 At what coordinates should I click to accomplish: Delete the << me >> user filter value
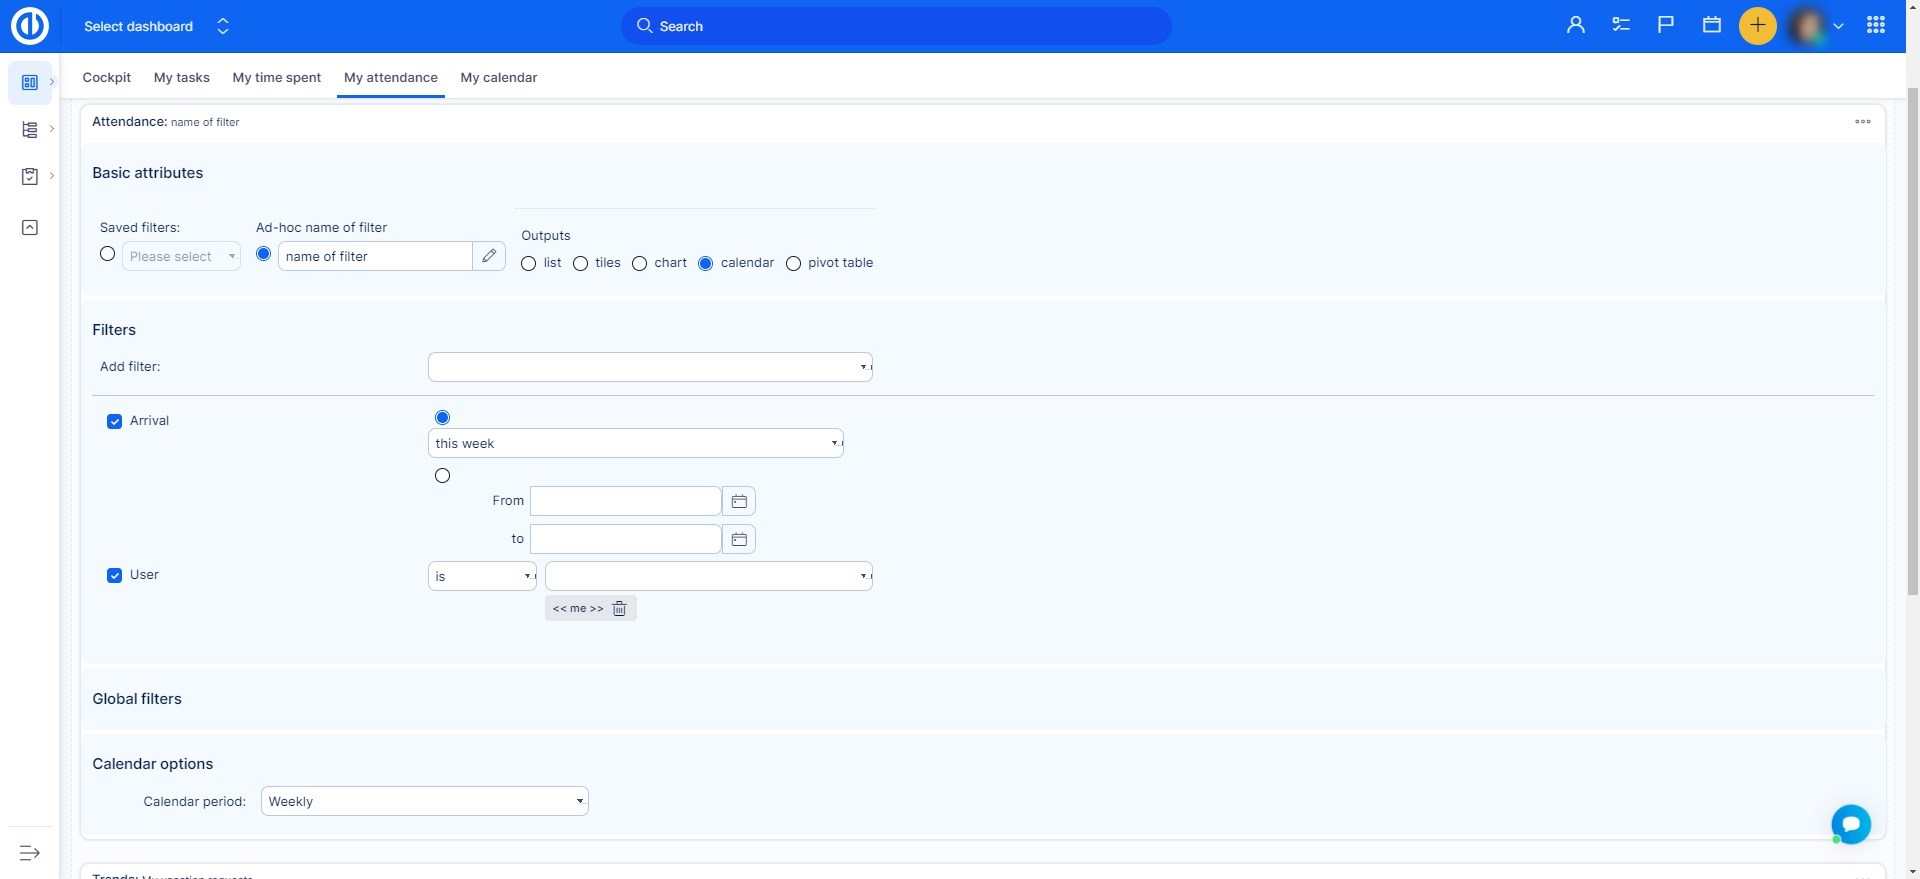click(619, 609)
